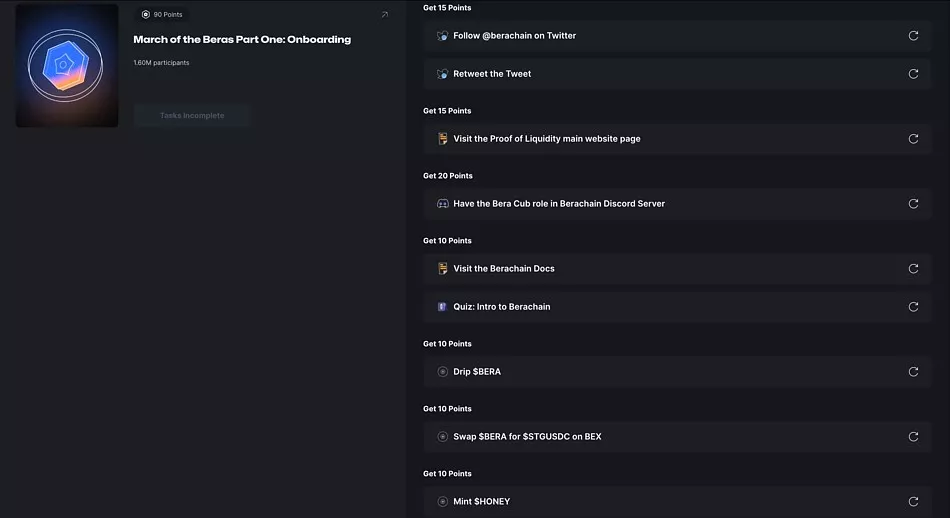Image resolution: width=950 pixels, height=518 pixels.
Task: Open the Retweet the Tweet task
Action: 492,74
